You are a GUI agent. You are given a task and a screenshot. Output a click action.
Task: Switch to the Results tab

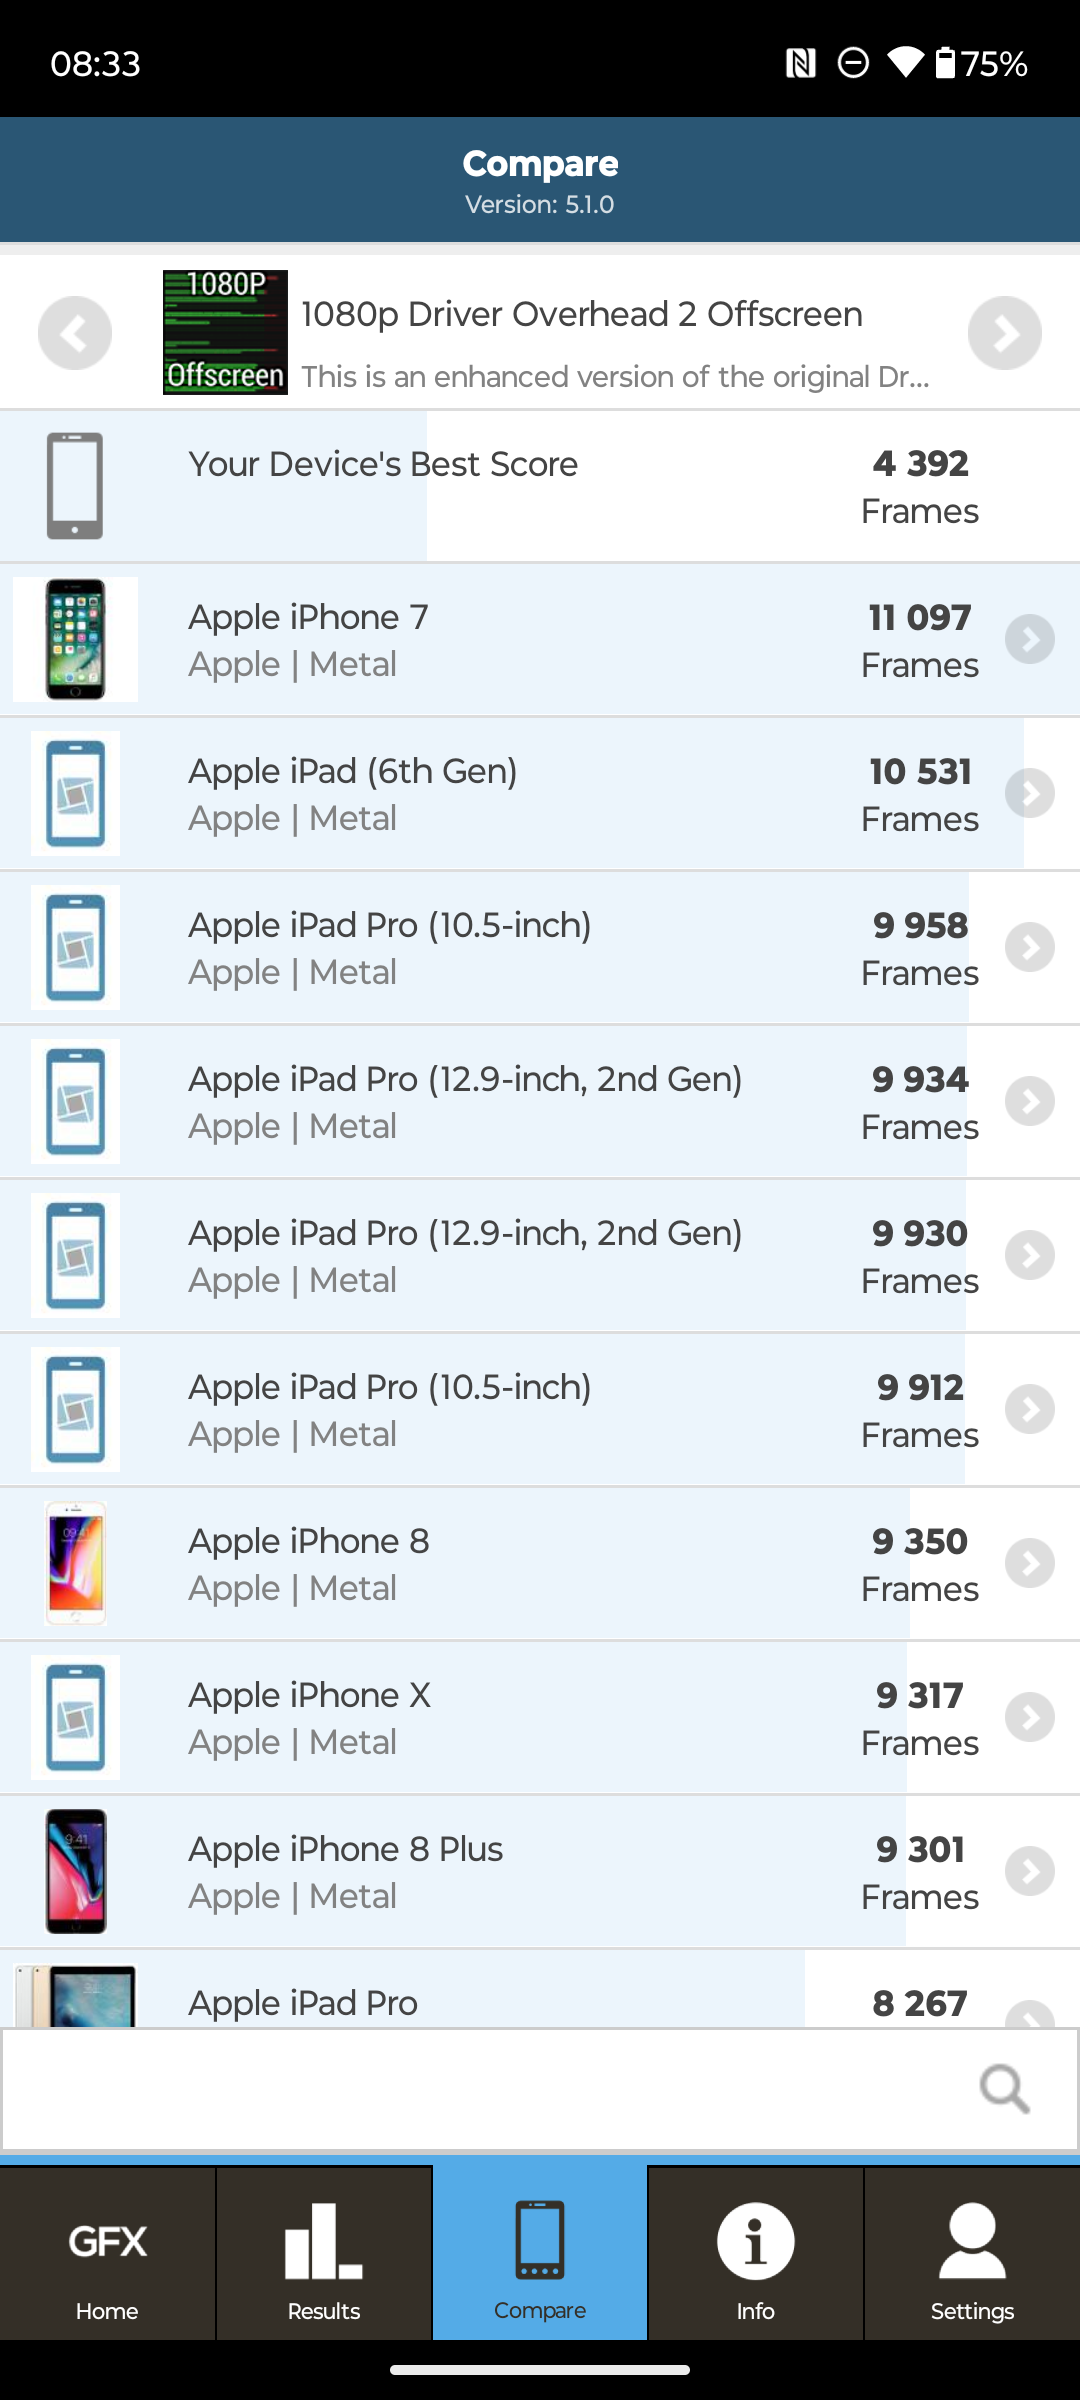pos(324,2254)
